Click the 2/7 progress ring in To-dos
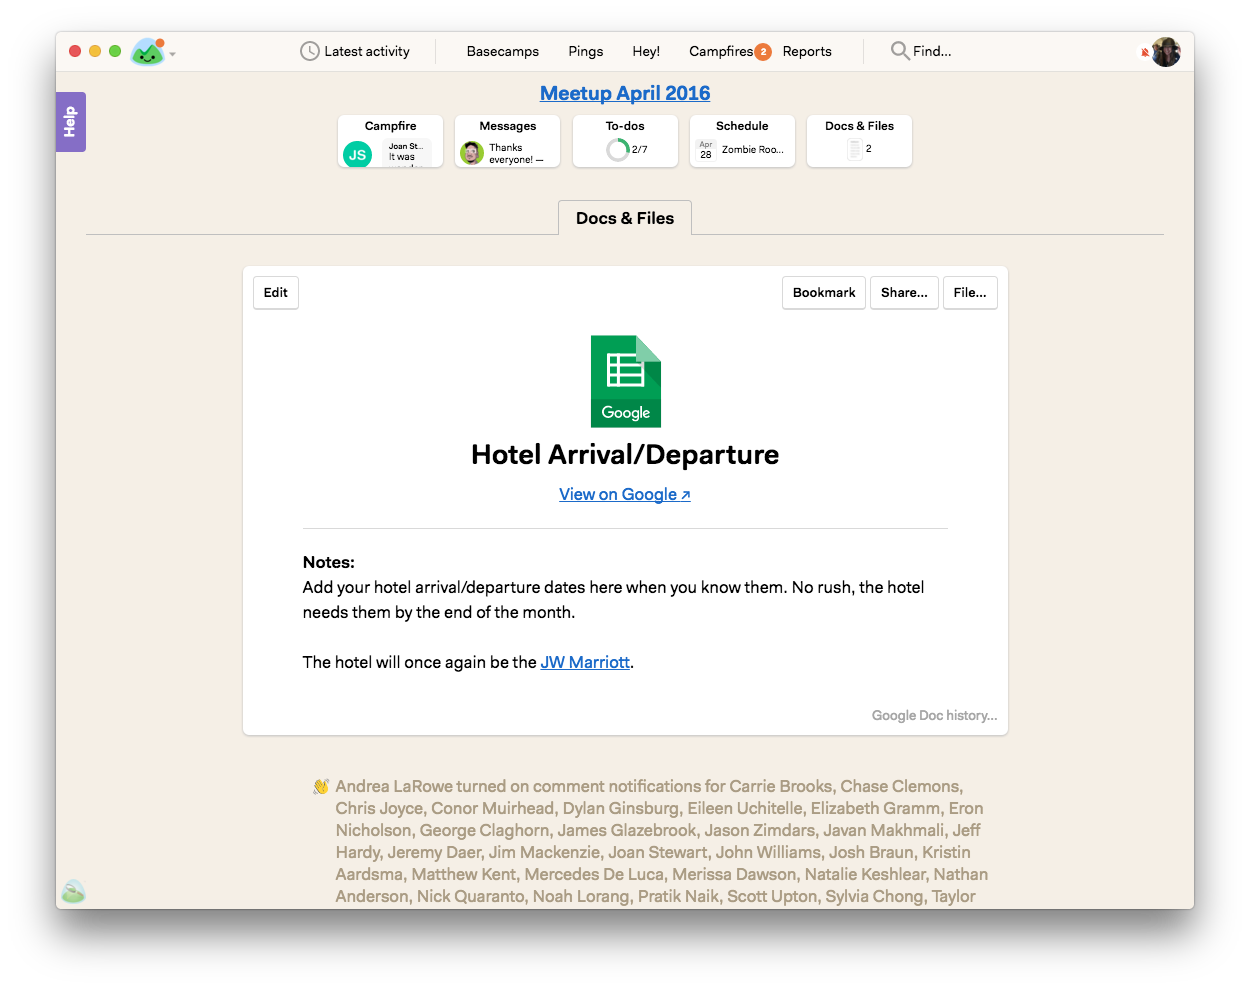This screenshot has height=989, width=1250. click(618, 149)
